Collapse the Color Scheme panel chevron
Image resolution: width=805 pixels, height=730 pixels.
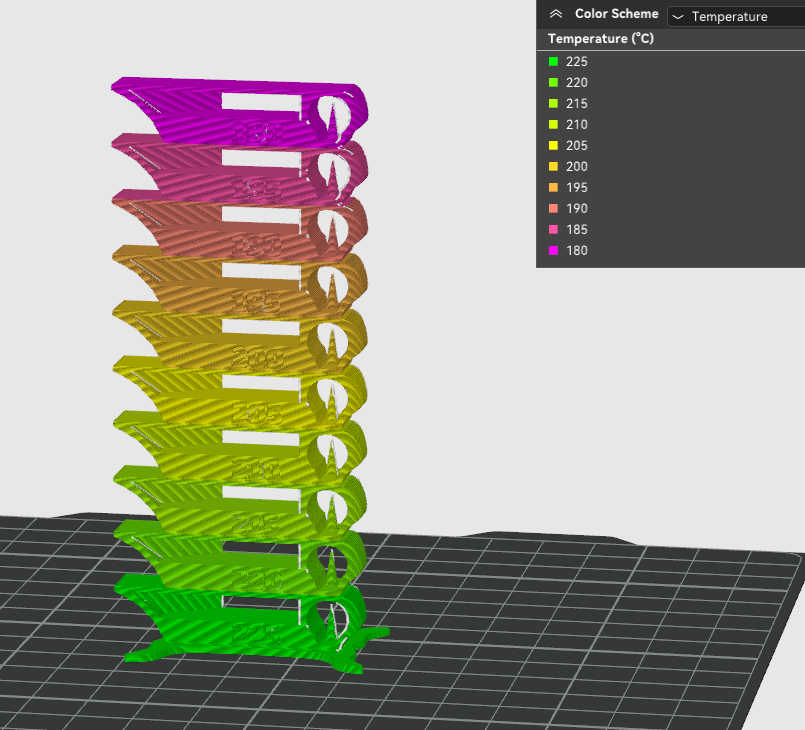pos(555,14)
